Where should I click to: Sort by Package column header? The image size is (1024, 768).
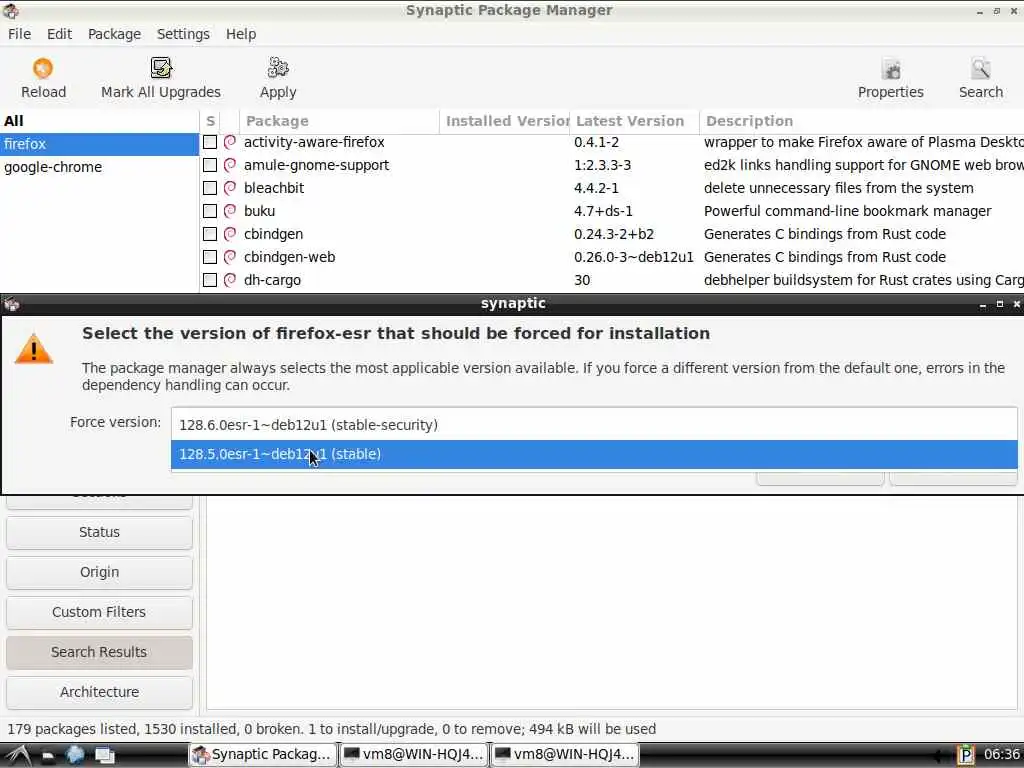tap(339, 121)
